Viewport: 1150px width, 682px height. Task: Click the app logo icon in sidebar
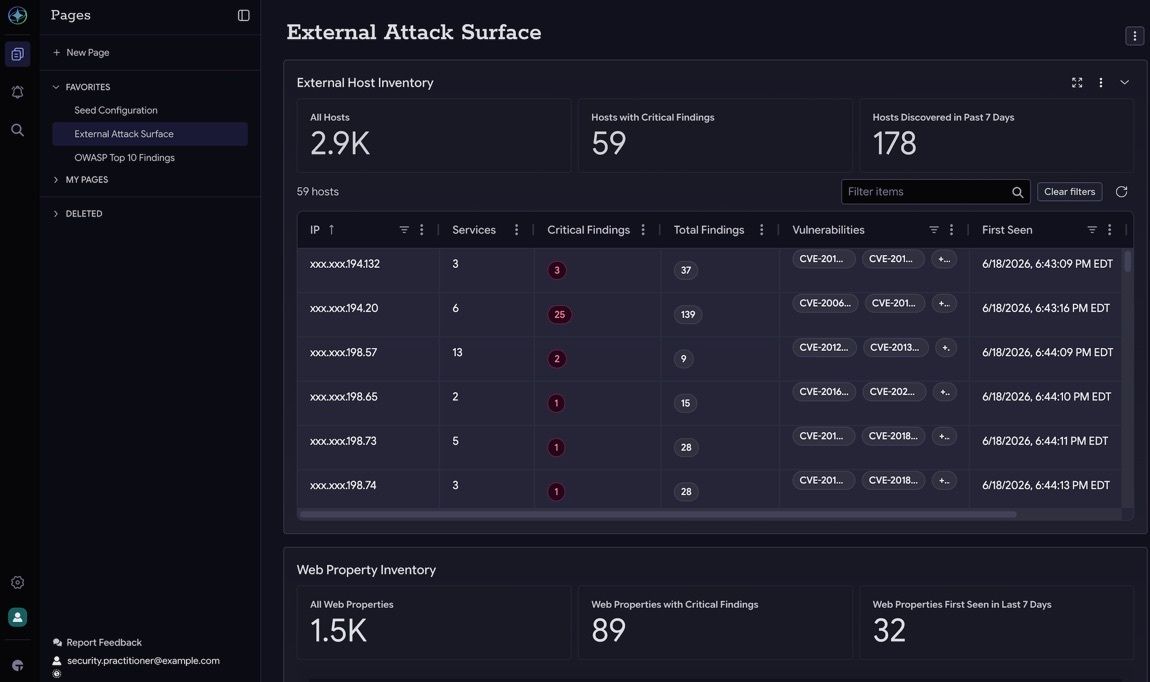tap(18, 15)
